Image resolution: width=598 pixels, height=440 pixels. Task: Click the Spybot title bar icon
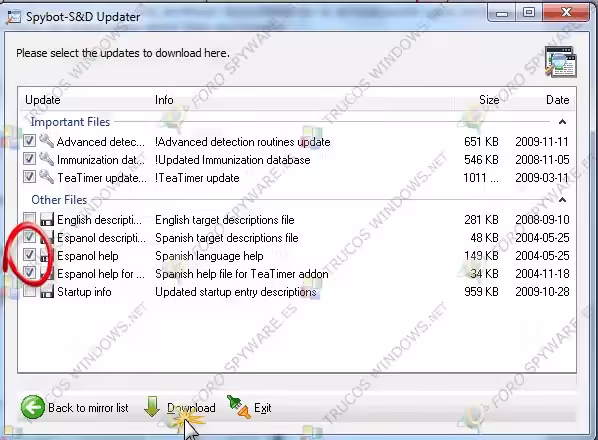(14, 17)
